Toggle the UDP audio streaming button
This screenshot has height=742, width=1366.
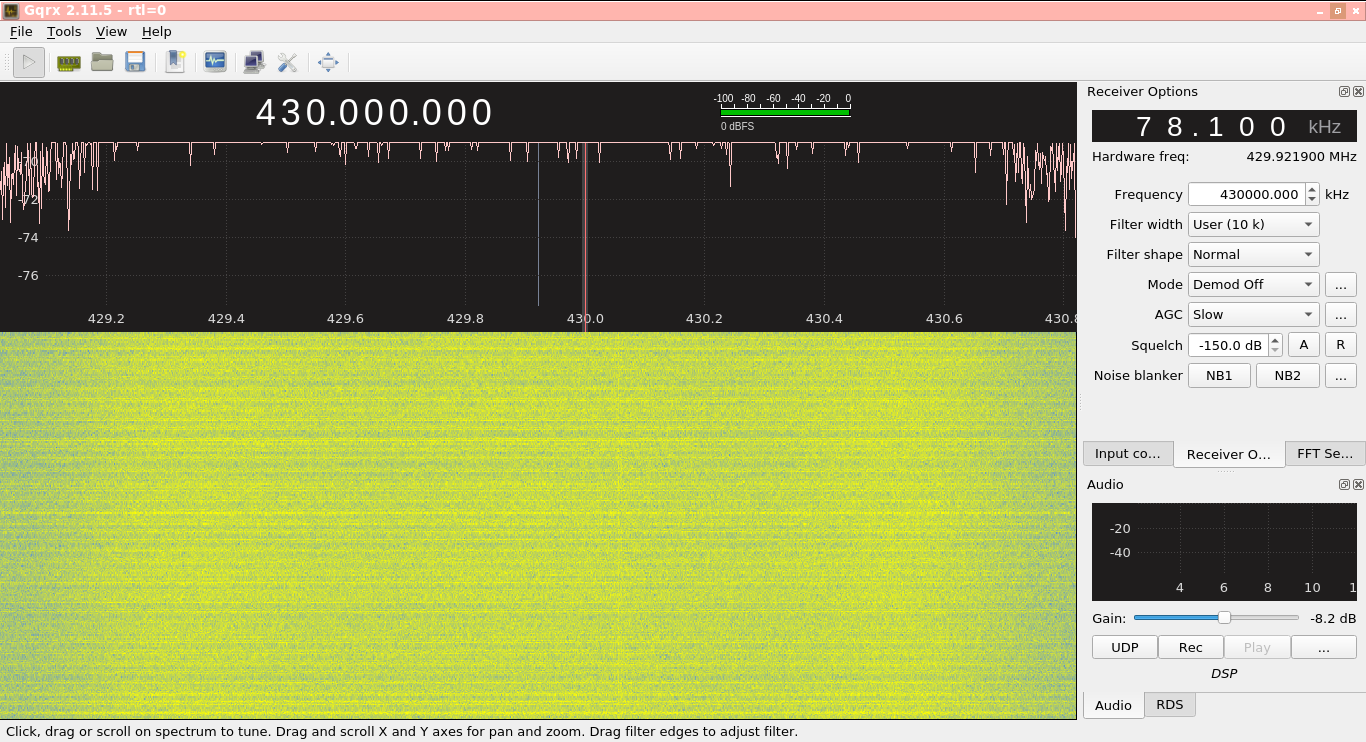click(1125, 647)
